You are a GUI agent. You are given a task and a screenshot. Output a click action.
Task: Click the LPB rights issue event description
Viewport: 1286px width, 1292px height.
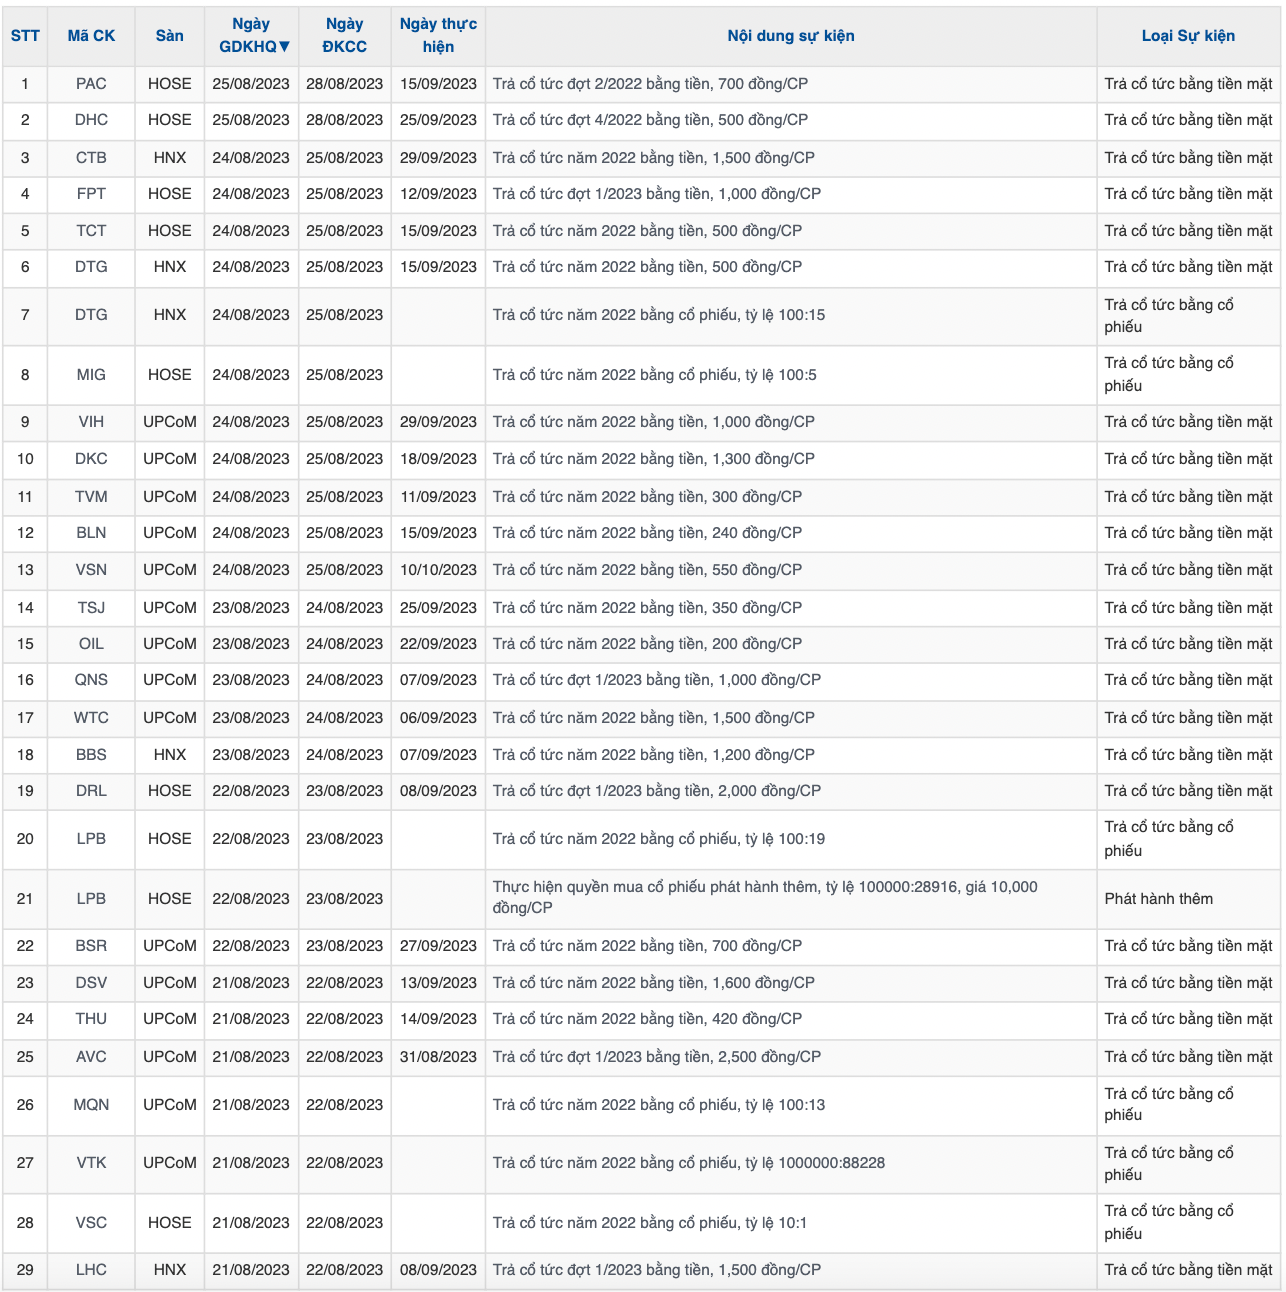[765, 897]
